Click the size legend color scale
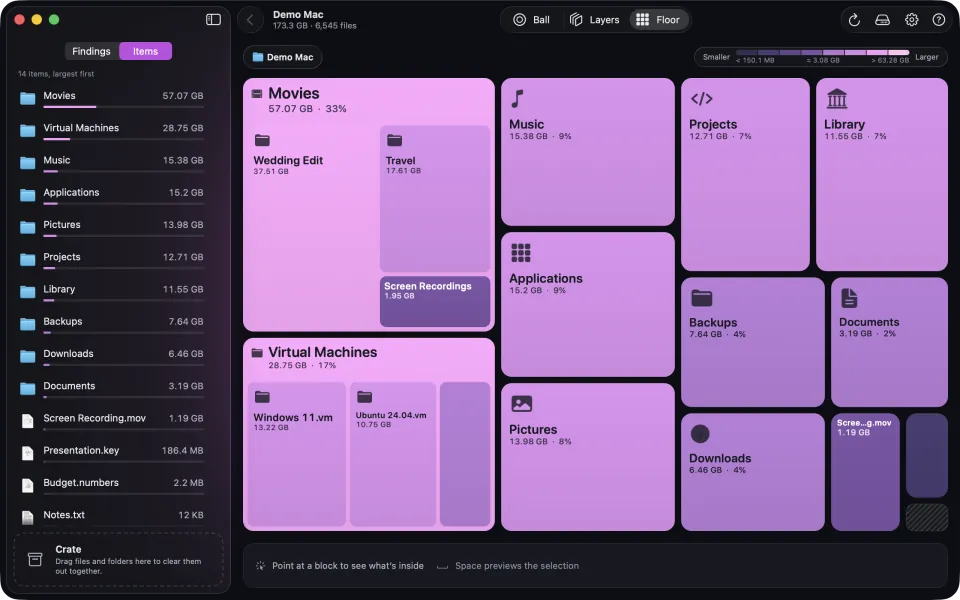 (x=822, y=53)
